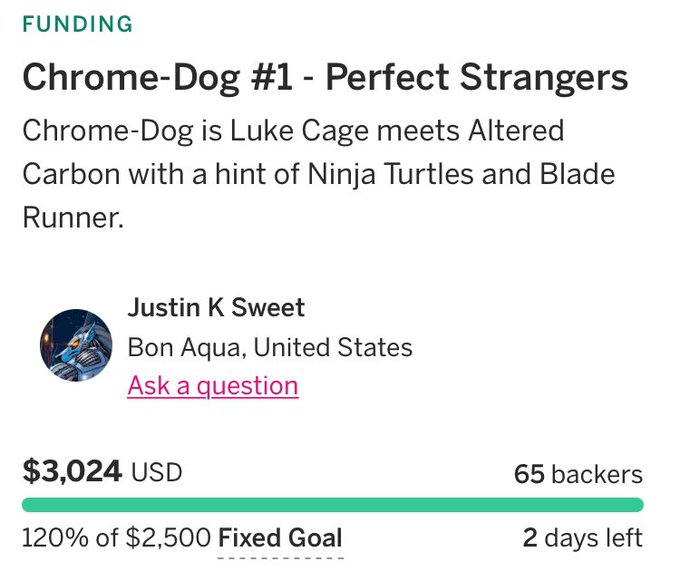
Task: Click the $2,500 goal amount
Action: 169,538
